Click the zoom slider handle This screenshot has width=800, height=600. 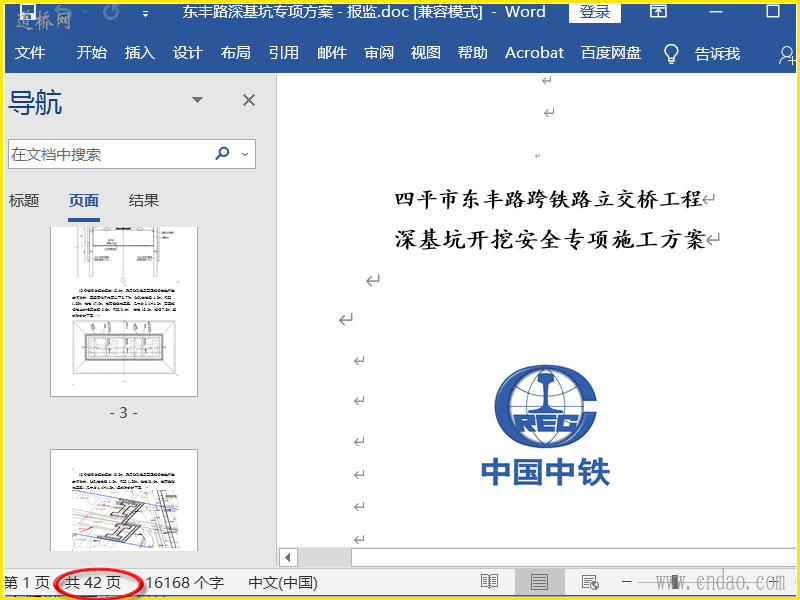pos(675,582)
